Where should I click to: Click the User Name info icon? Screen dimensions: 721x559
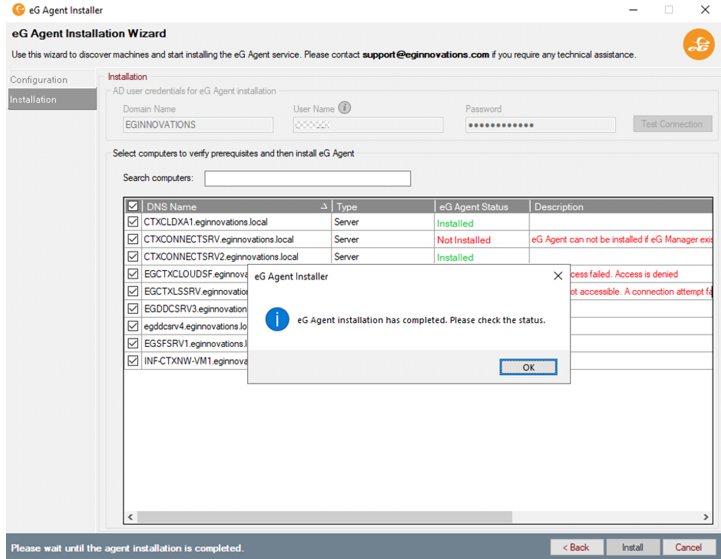pos(344,108)
